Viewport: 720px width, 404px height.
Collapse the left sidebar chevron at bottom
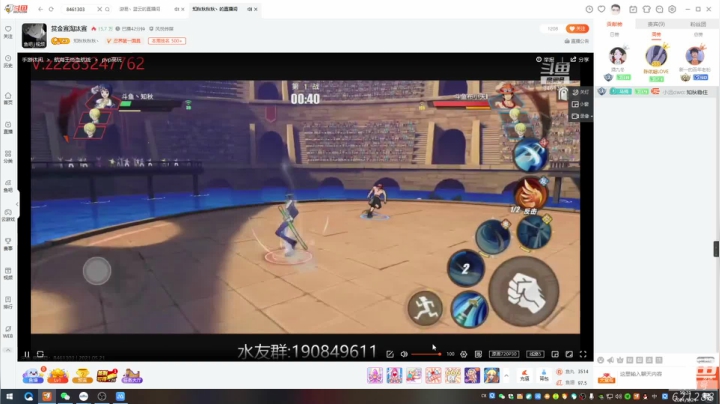click(8, 350)
